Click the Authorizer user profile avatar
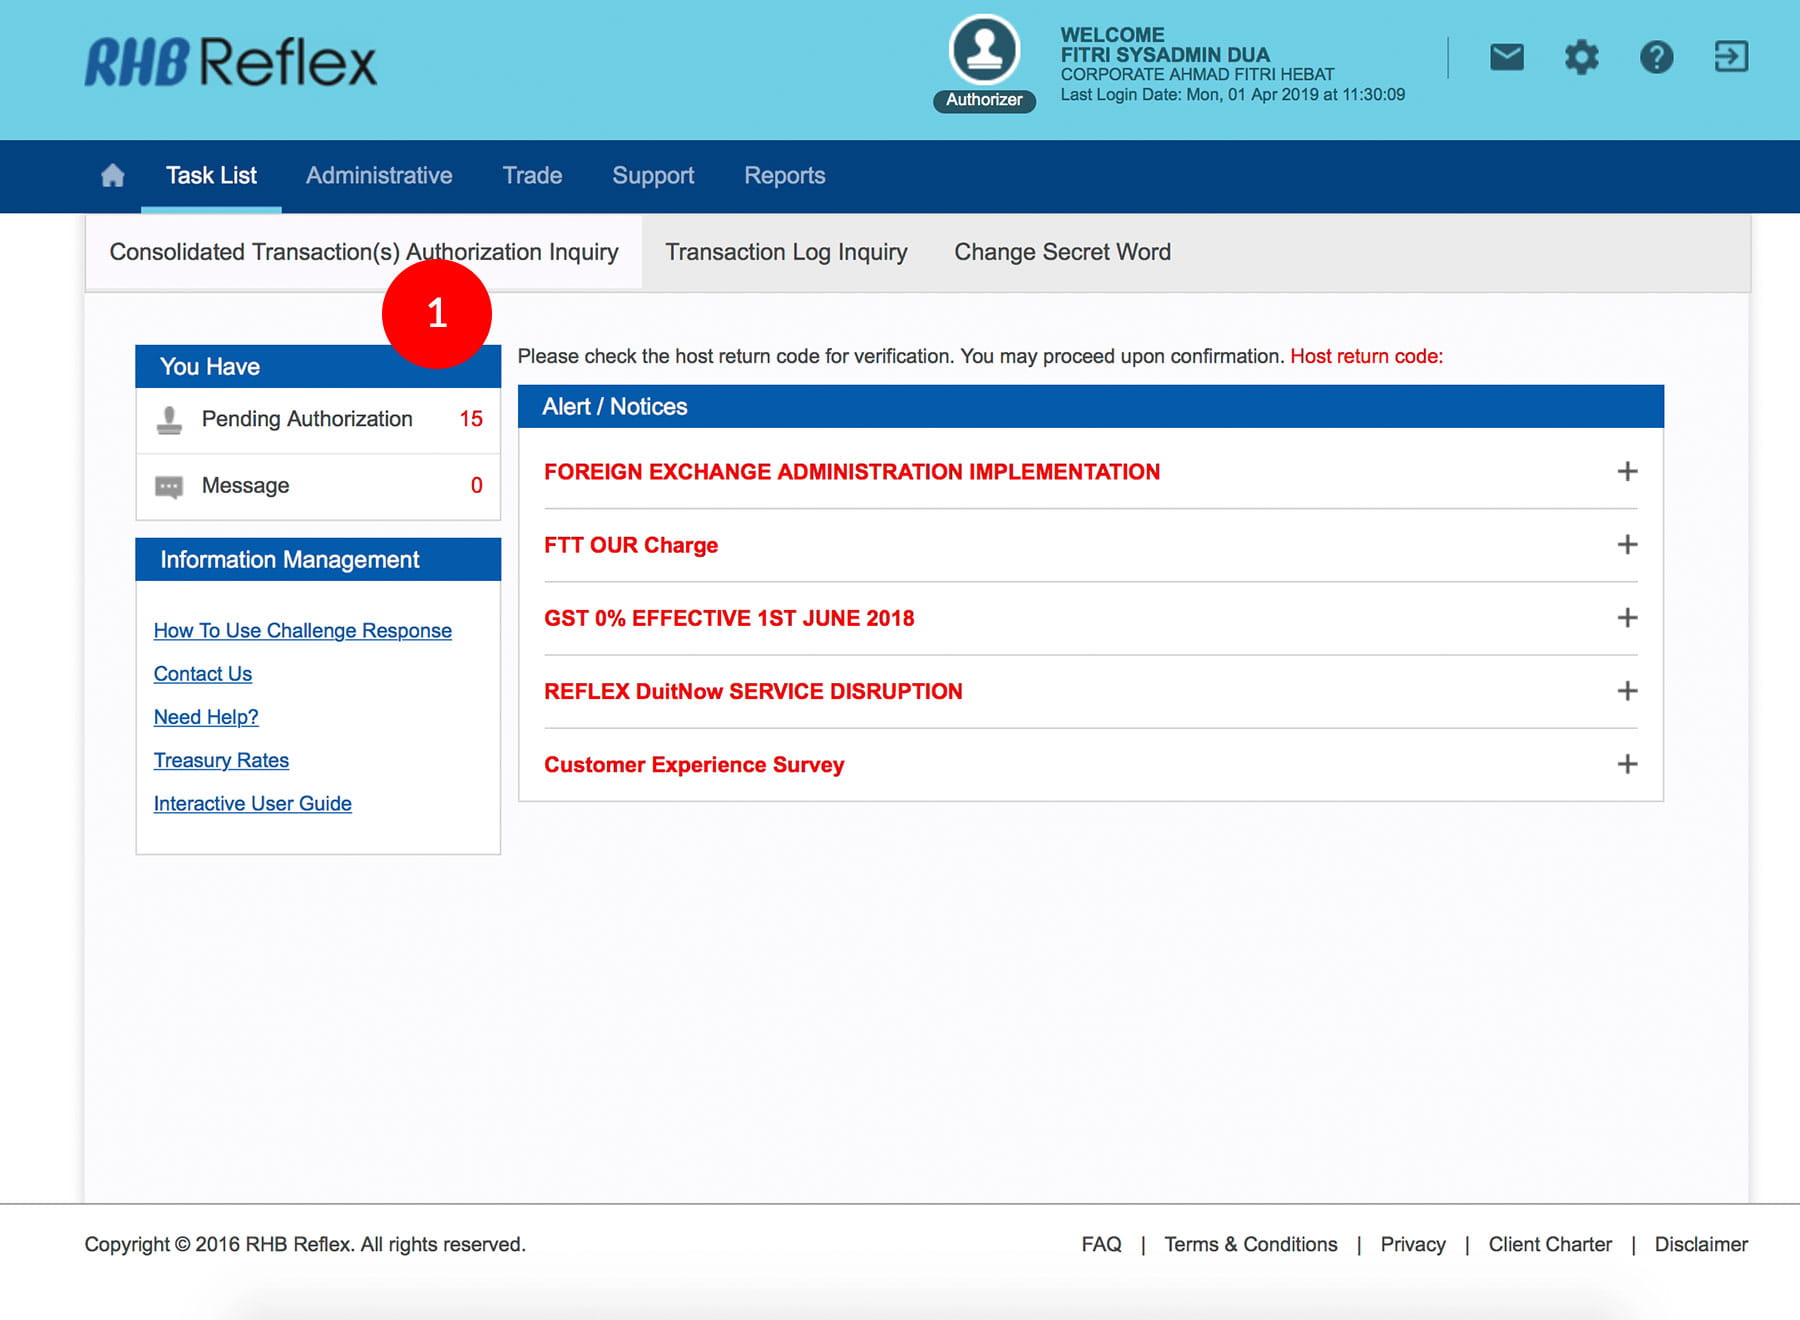1800x1320 pixels. (x=984, y=50)
